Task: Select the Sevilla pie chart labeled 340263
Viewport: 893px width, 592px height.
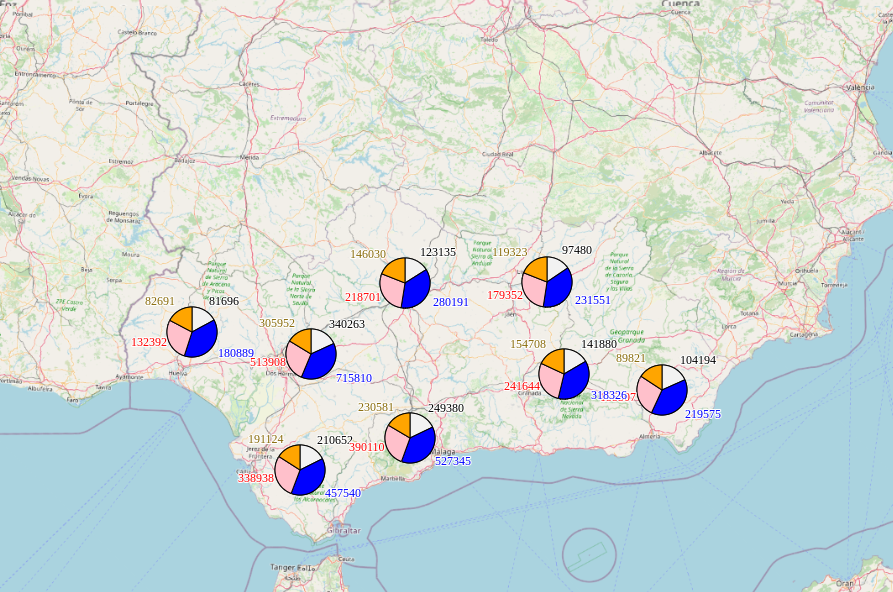Action: (311, 354)
